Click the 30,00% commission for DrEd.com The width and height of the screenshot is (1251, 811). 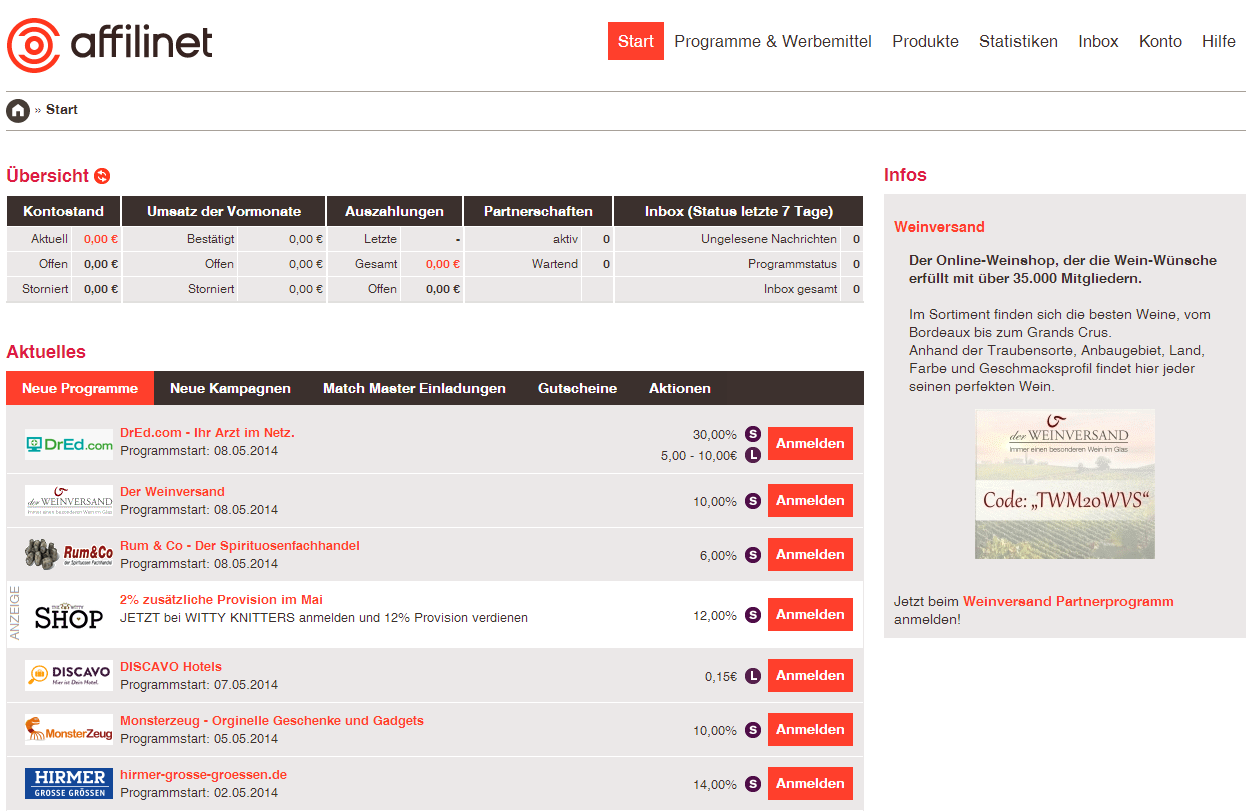pyautogui.click(x=715, y=435)
